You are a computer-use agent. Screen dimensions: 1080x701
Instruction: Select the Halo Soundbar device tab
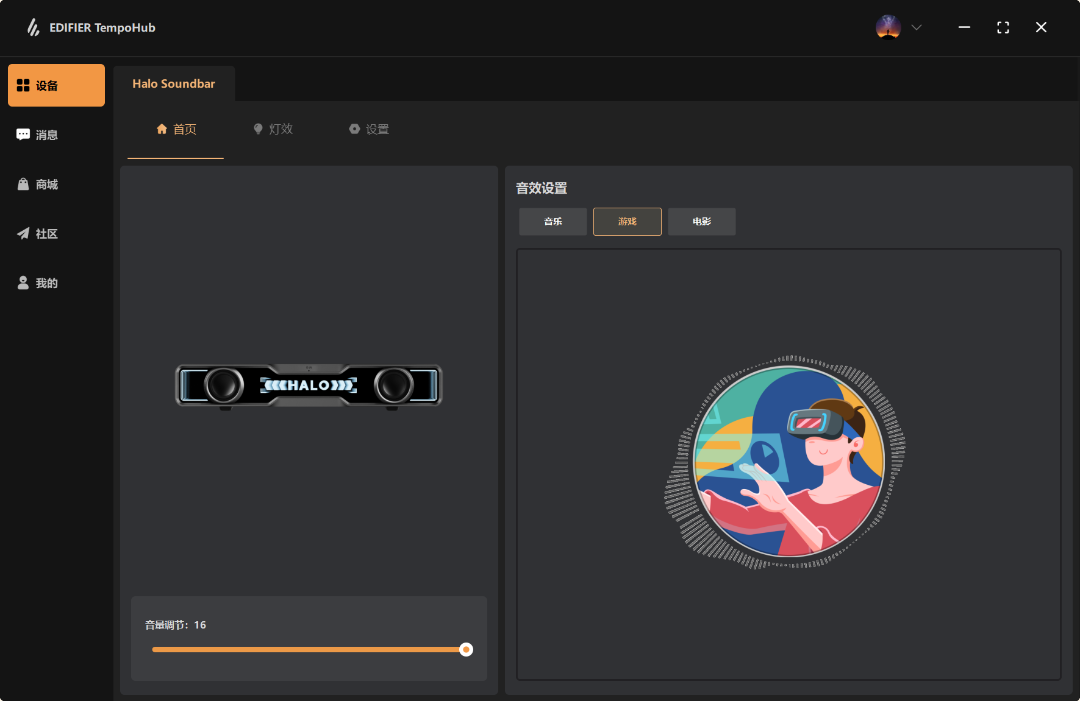pyautogui.click(x=174, y=84)
